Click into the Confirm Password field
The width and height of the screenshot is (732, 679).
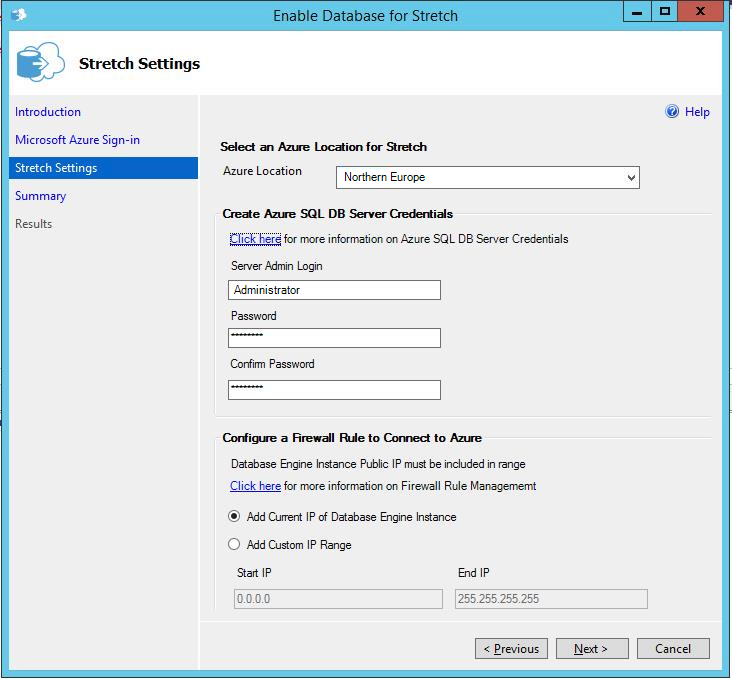coord(334,390)
